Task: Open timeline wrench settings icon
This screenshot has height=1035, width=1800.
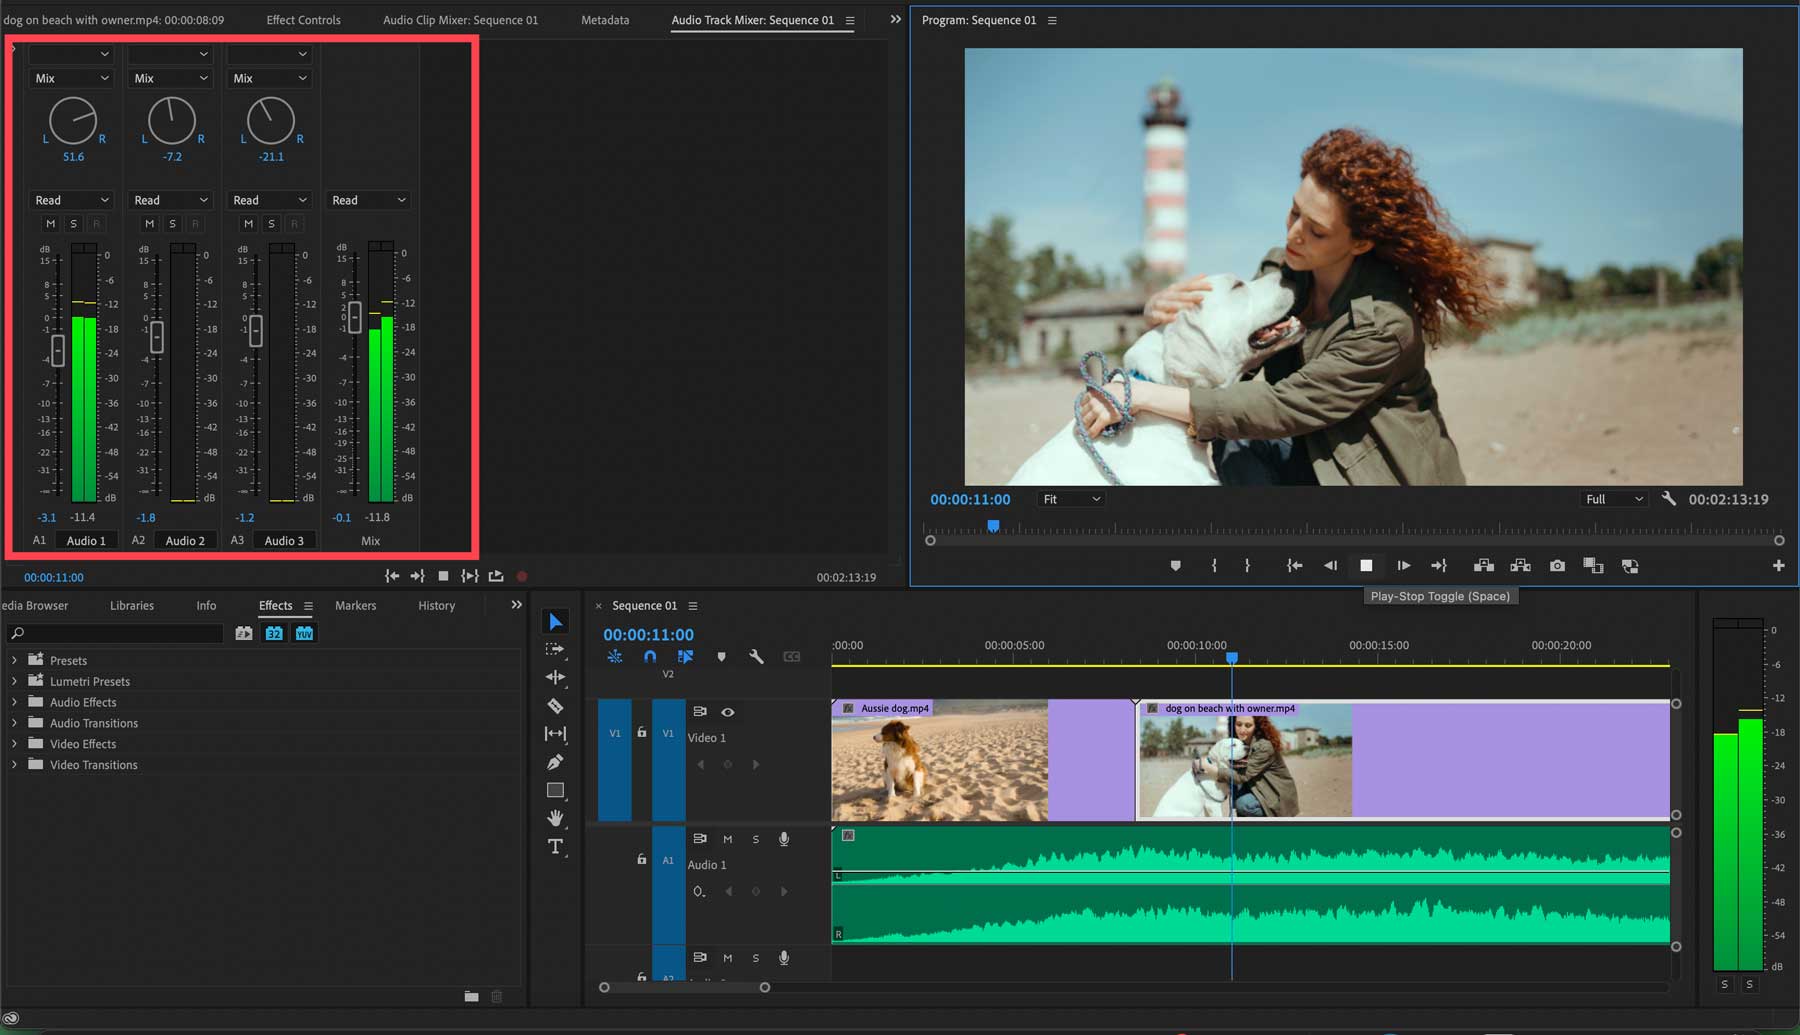Action: tap(756, 657)
